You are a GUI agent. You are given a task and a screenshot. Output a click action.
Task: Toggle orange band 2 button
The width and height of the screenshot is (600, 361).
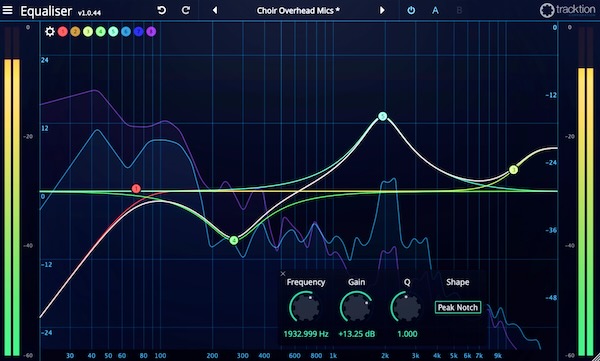[75, 31]
